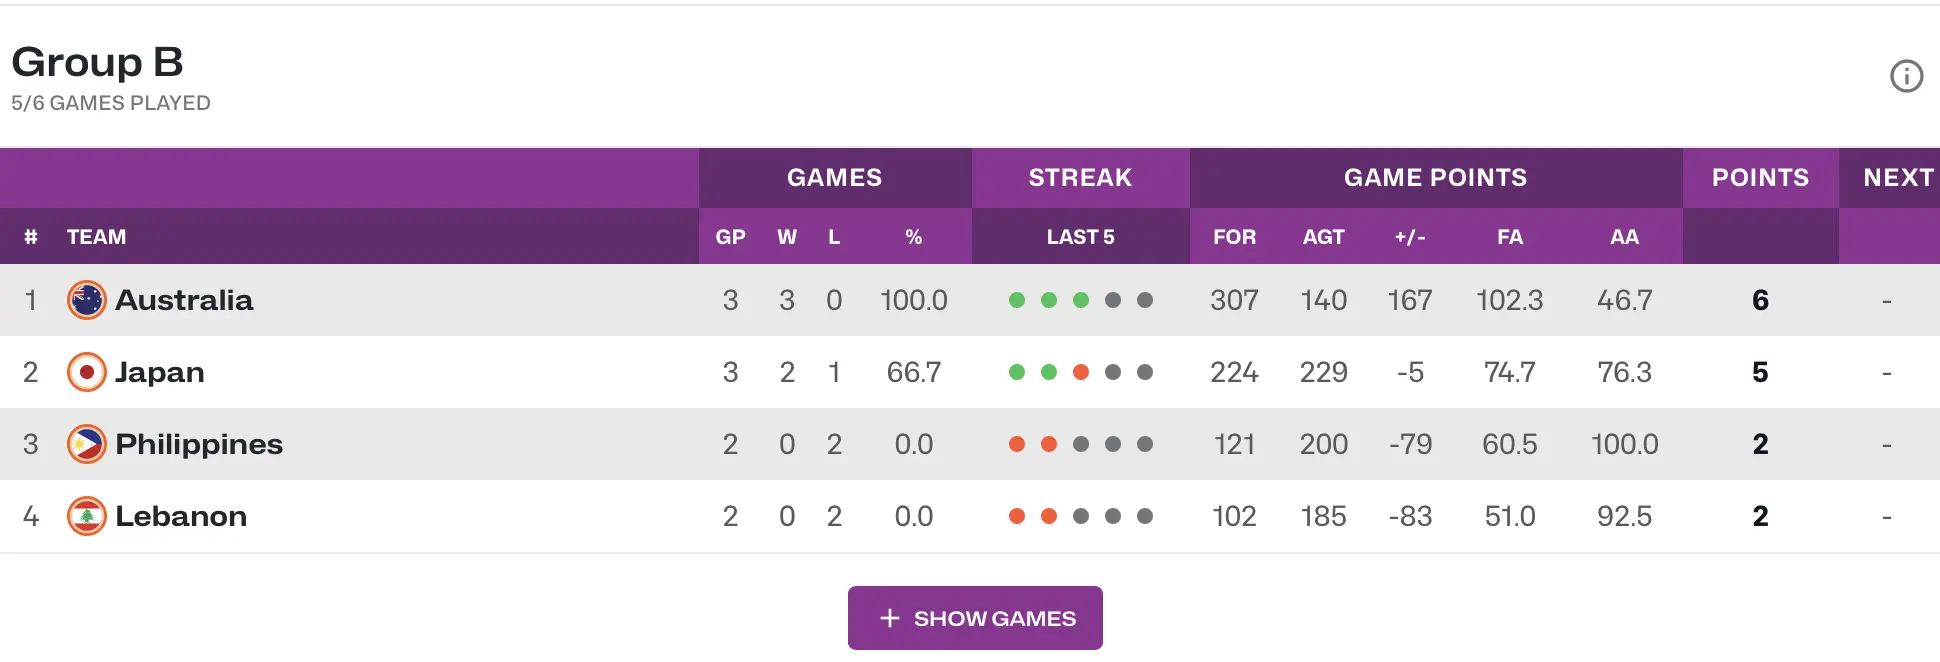
Task: Expand games with SHOW GAMES button
Action: [x=975, y=618]
